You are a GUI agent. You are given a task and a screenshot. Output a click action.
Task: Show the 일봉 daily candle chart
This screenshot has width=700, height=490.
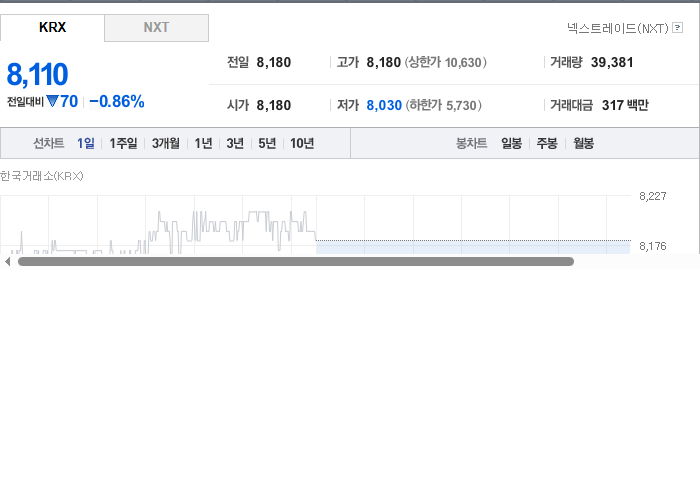pos(511,143)
